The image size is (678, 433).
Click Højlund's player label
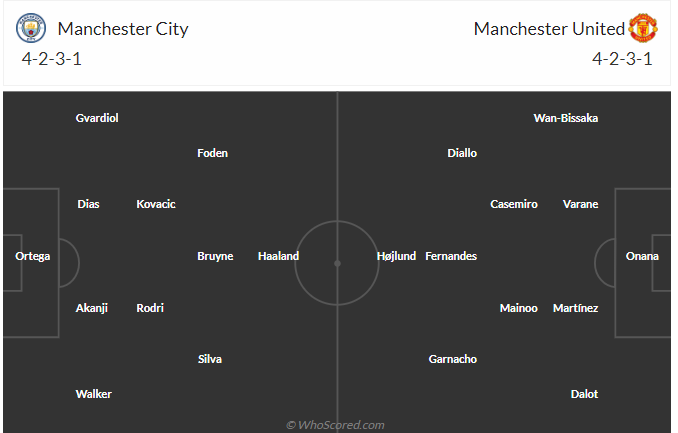pyautogui.click(x=396, y=256)
